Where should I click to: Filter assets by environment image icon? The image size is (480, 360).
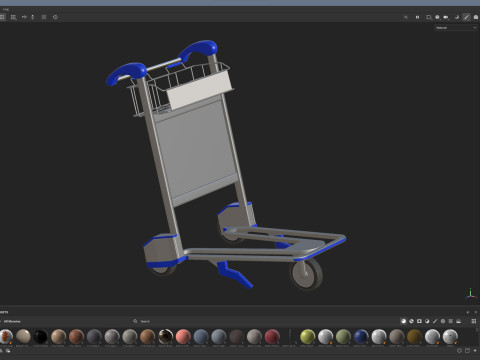click(459, 321)
